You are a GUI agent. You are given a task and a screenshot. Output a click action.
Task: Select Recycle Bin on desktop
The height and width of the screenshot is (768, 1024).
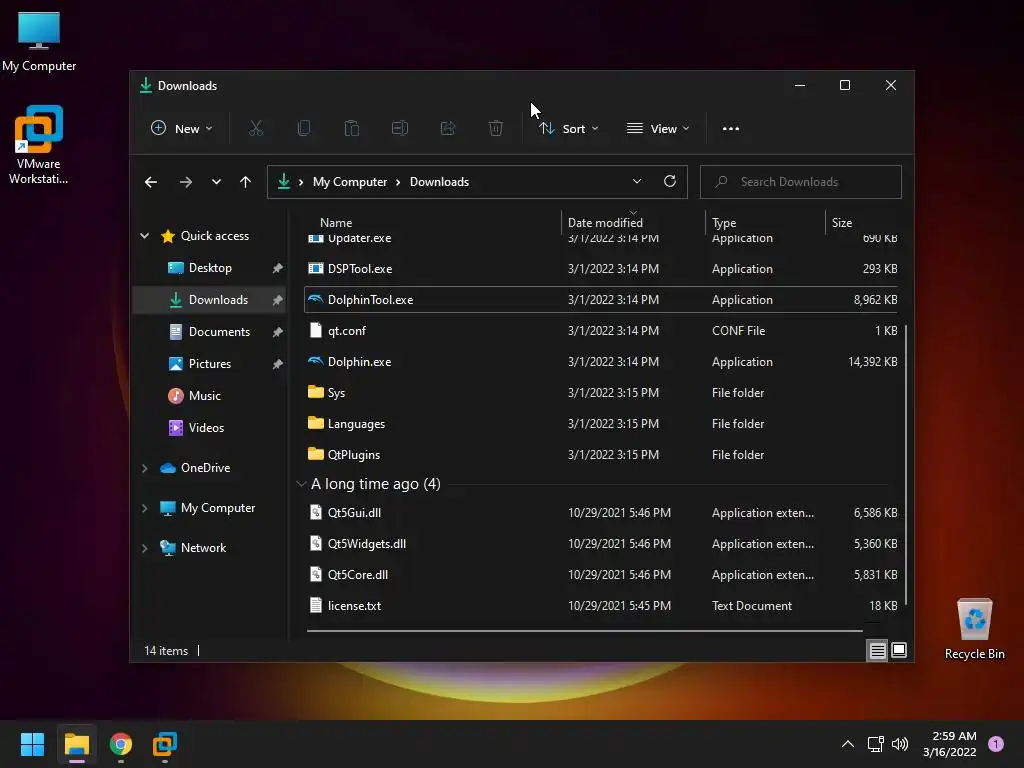click(x=974, y=629)
